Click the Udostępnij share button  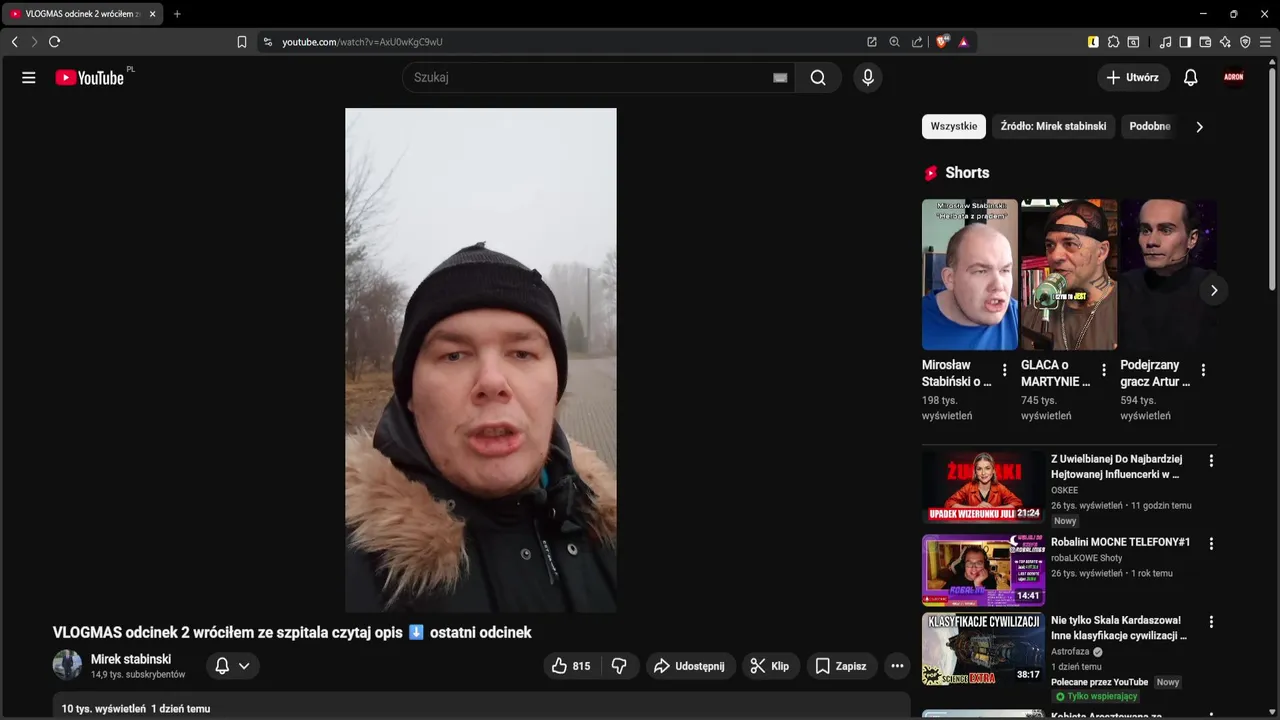coord(689,666)
